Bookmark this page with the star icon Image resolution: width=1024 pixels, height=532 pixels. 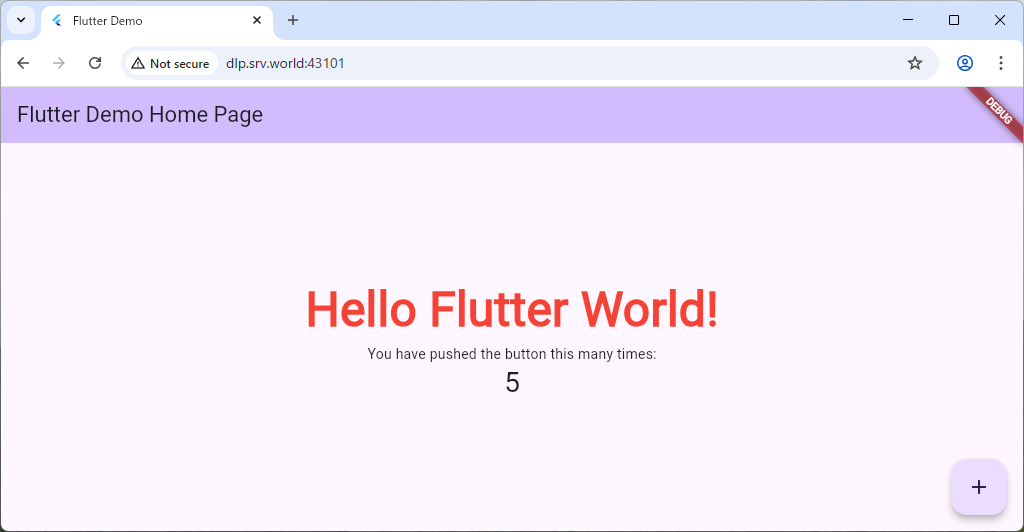[x=914, y=63]
